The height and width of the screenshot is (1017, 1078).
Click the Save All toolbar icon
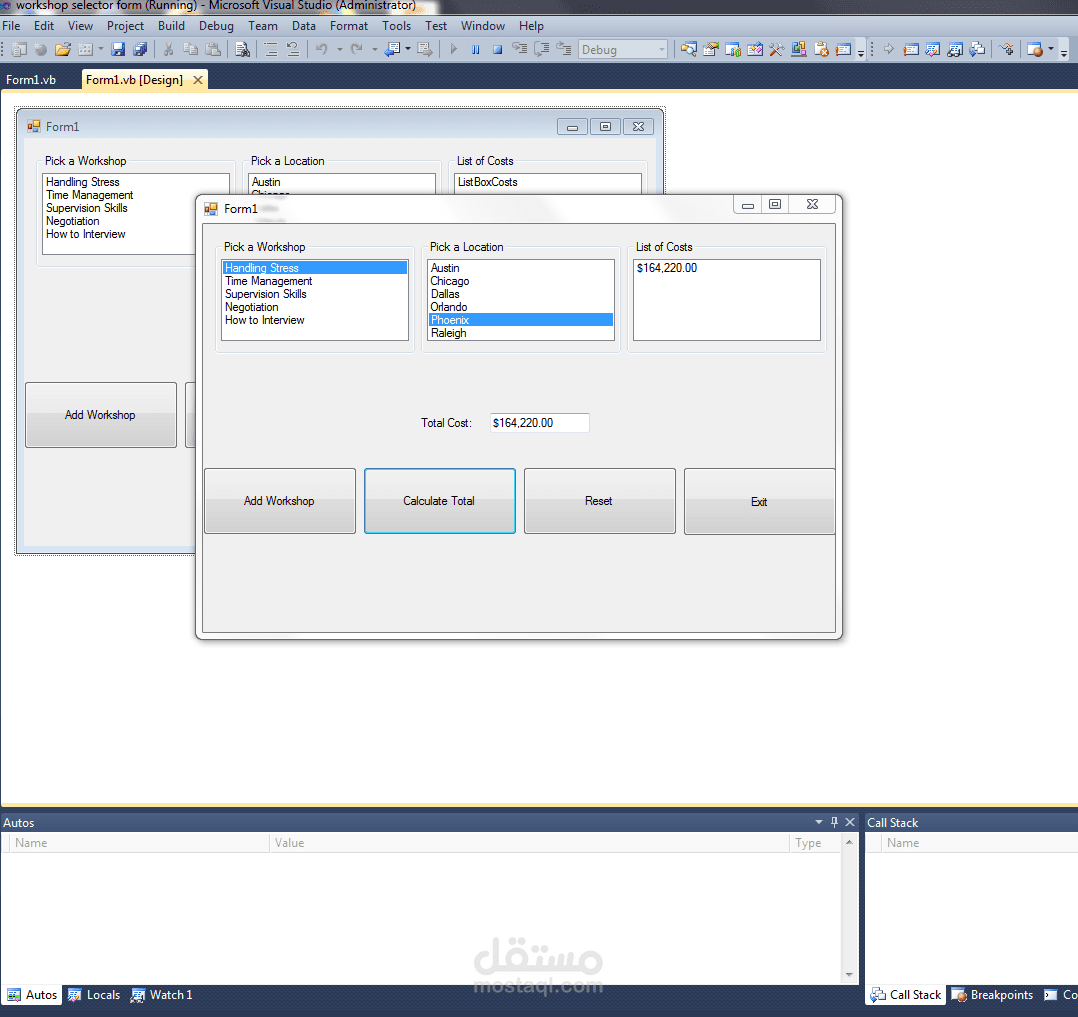(x=139, y=49)
